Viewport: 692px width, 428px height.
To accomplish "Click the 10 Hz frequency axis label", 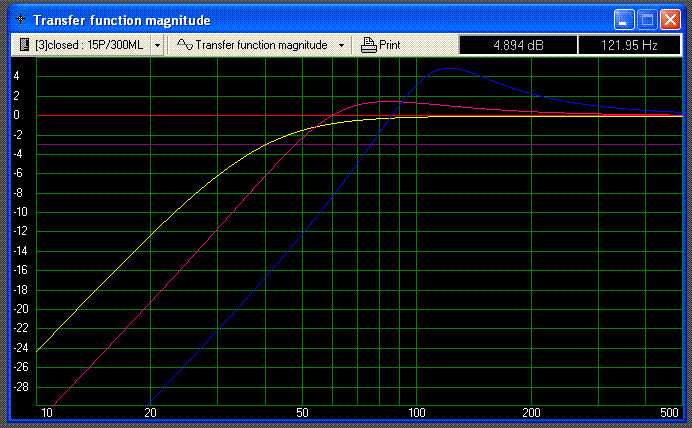I will (x=46, y=413).
